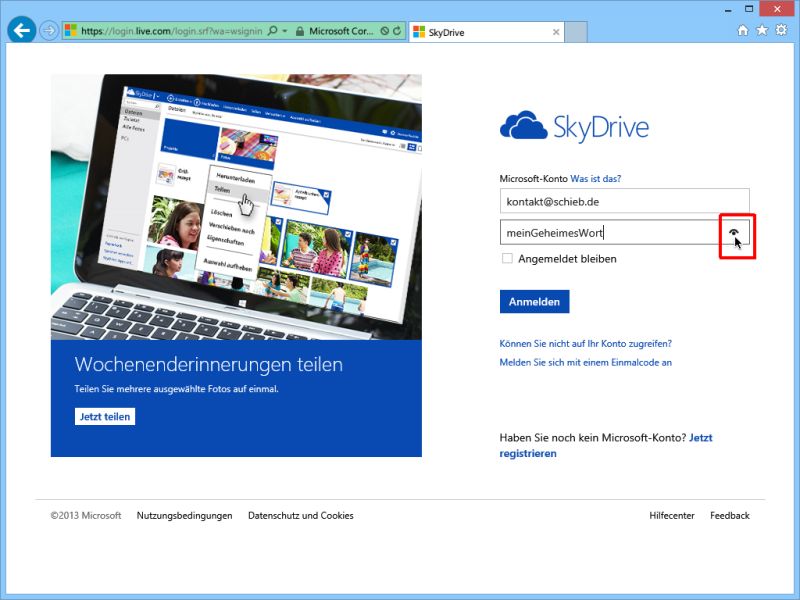Click the email field kontakt@schieb.de
The image size is (800, 600).
pyautogui.click(x=624, y=201)
